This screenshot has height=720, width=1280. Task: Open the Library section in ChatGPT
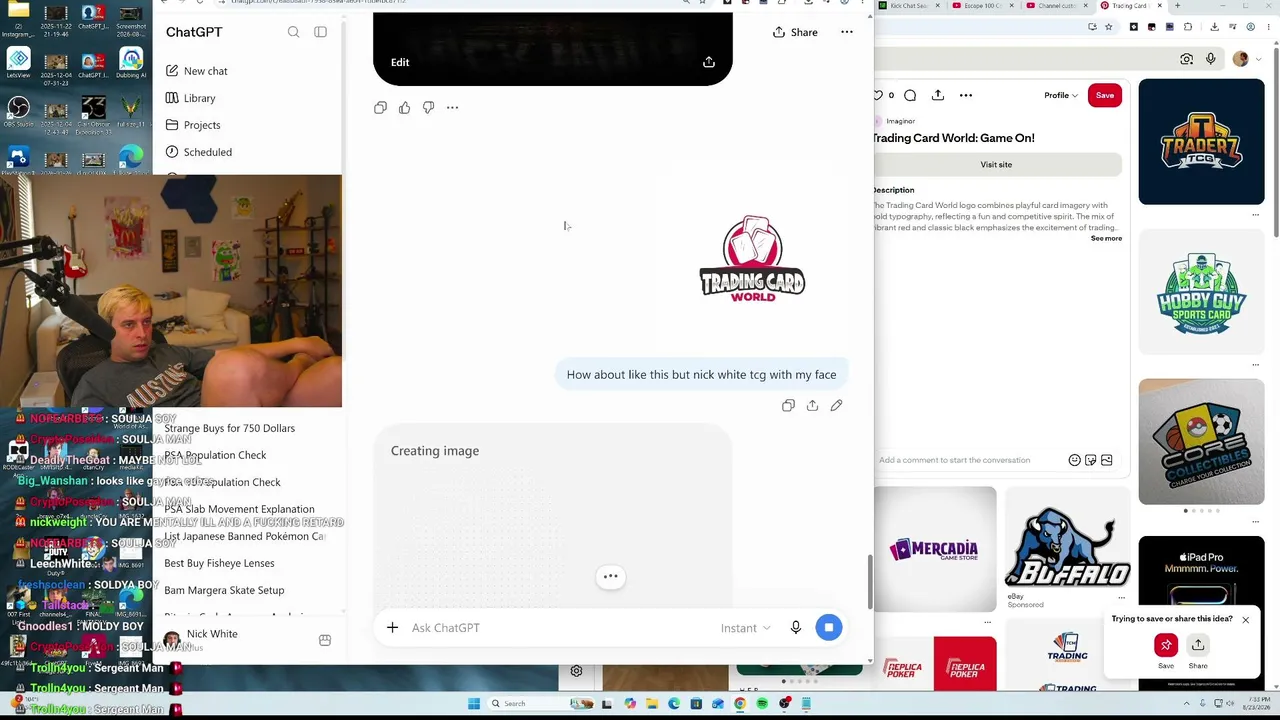click(x=191, y=98)
